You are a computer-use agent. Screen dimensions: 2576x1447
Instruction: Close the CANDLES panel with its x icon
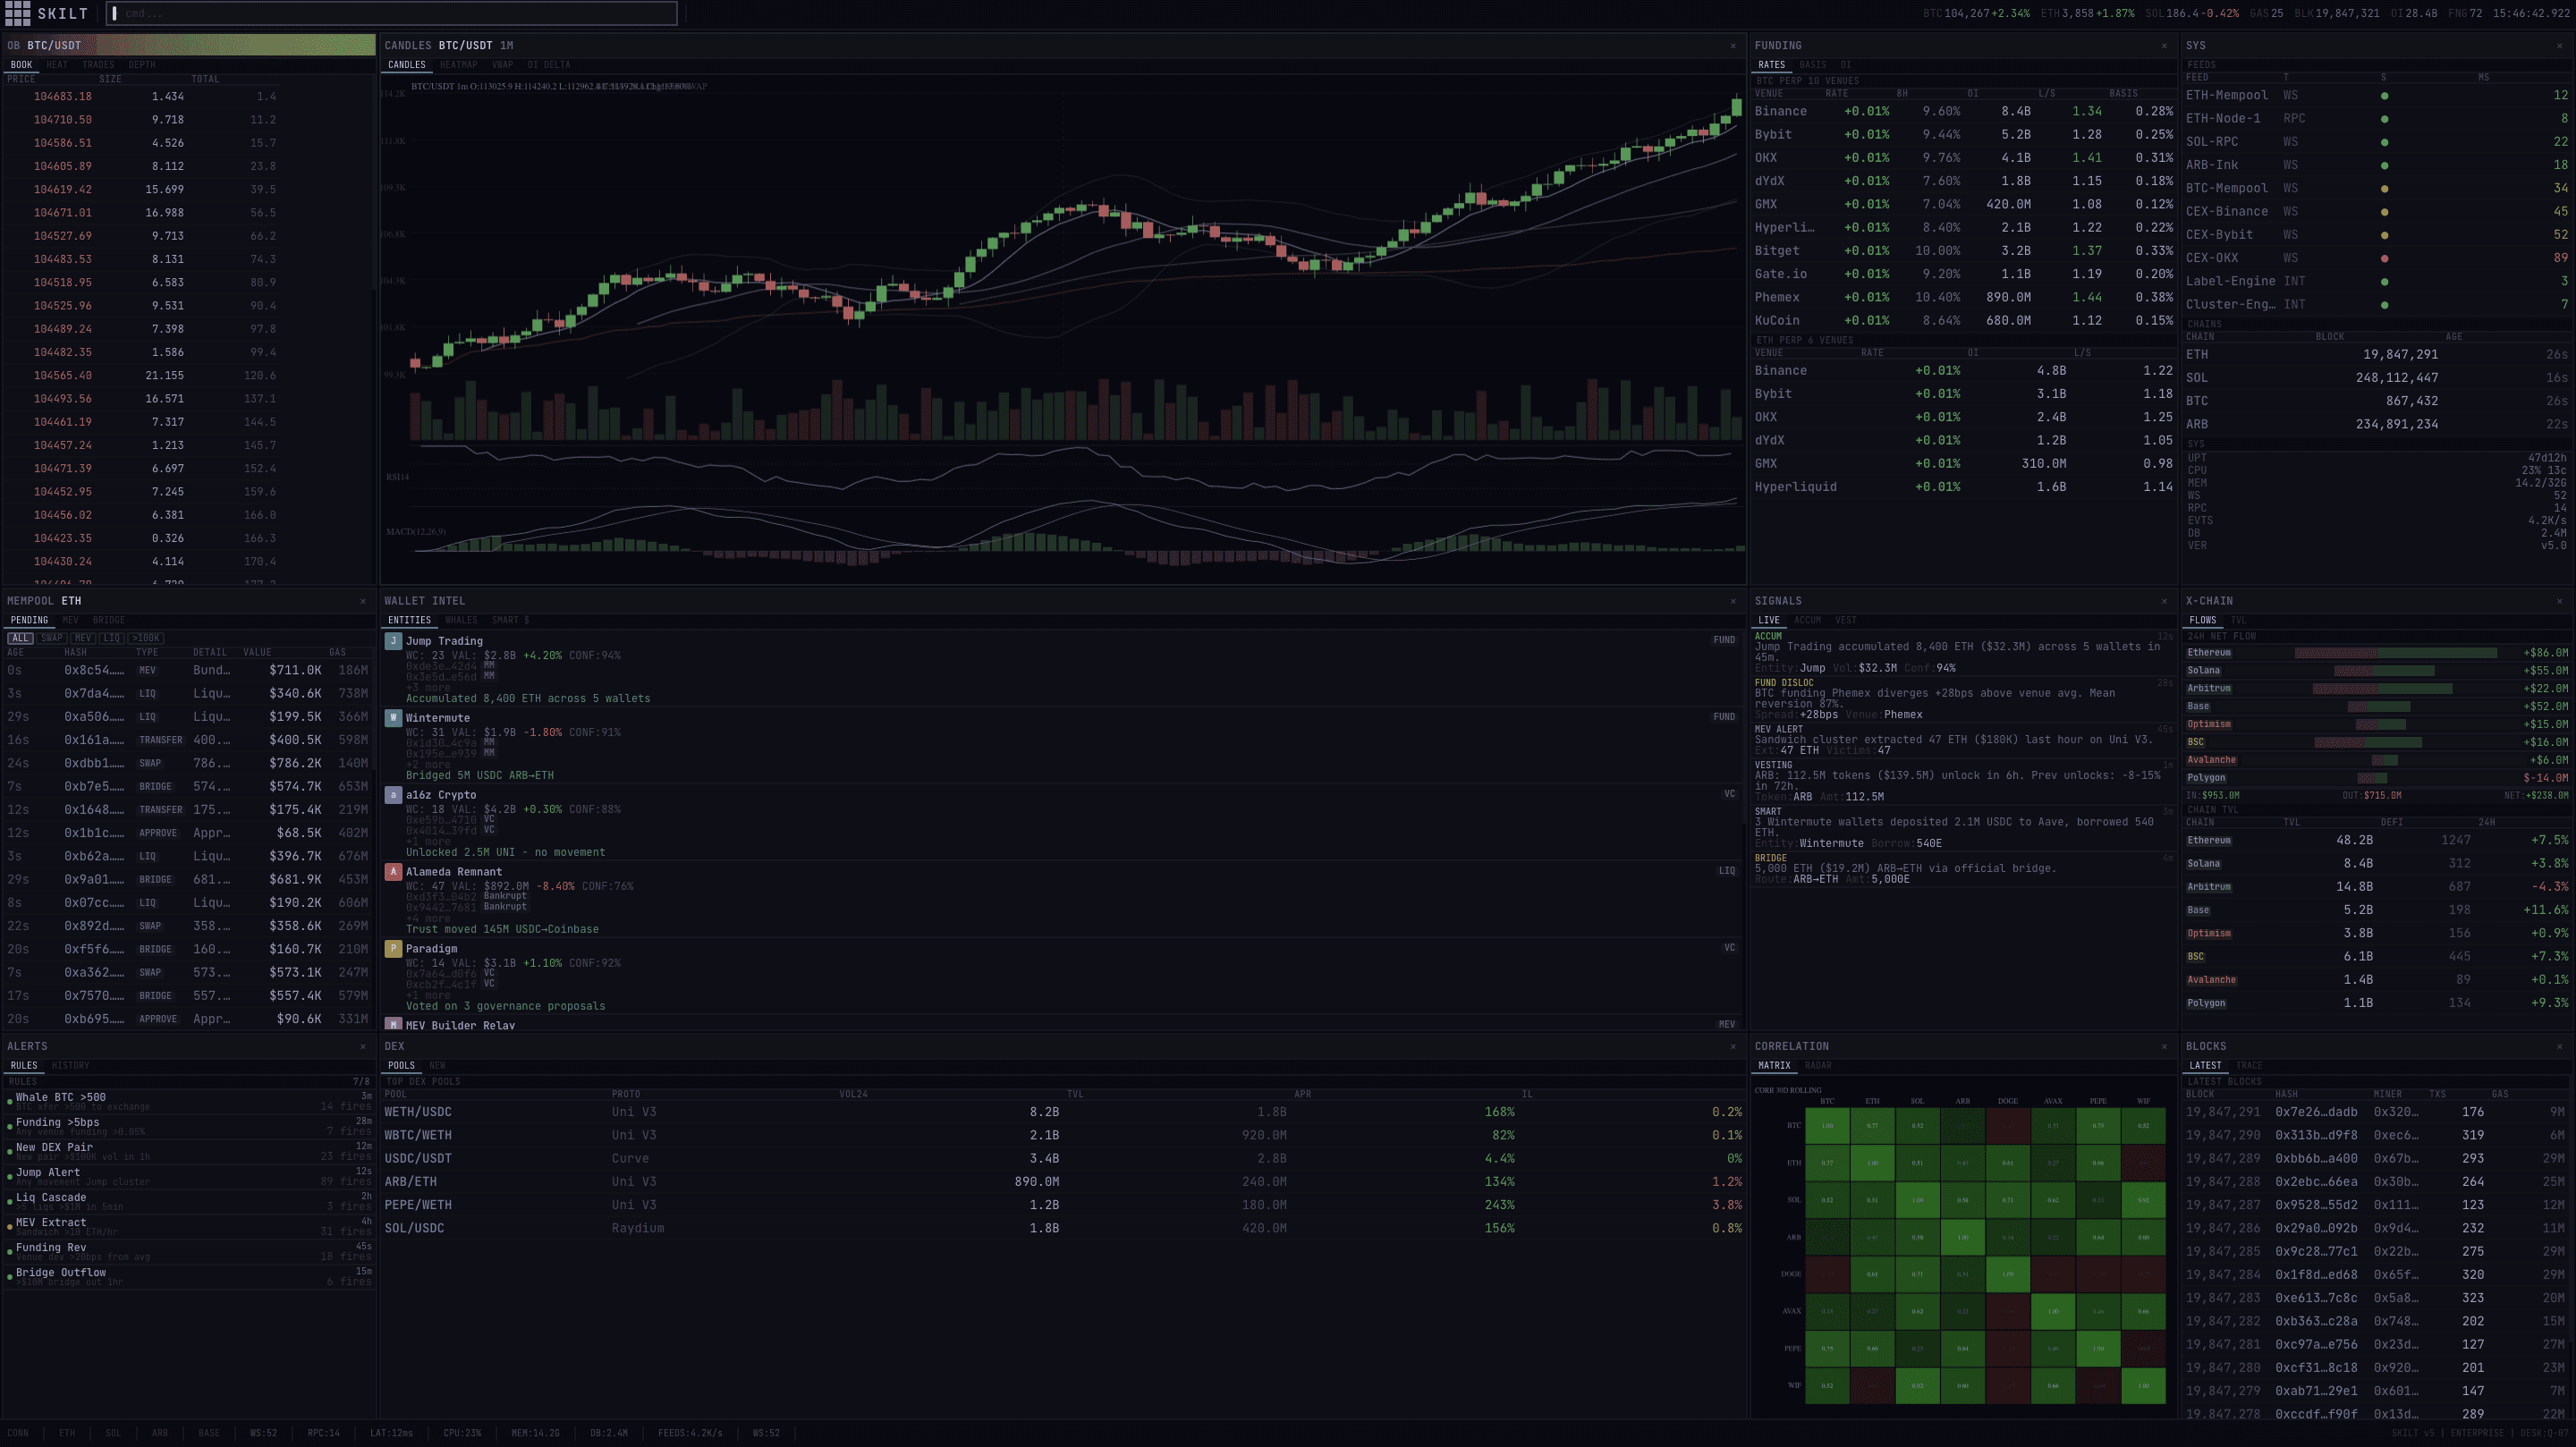1733,46
